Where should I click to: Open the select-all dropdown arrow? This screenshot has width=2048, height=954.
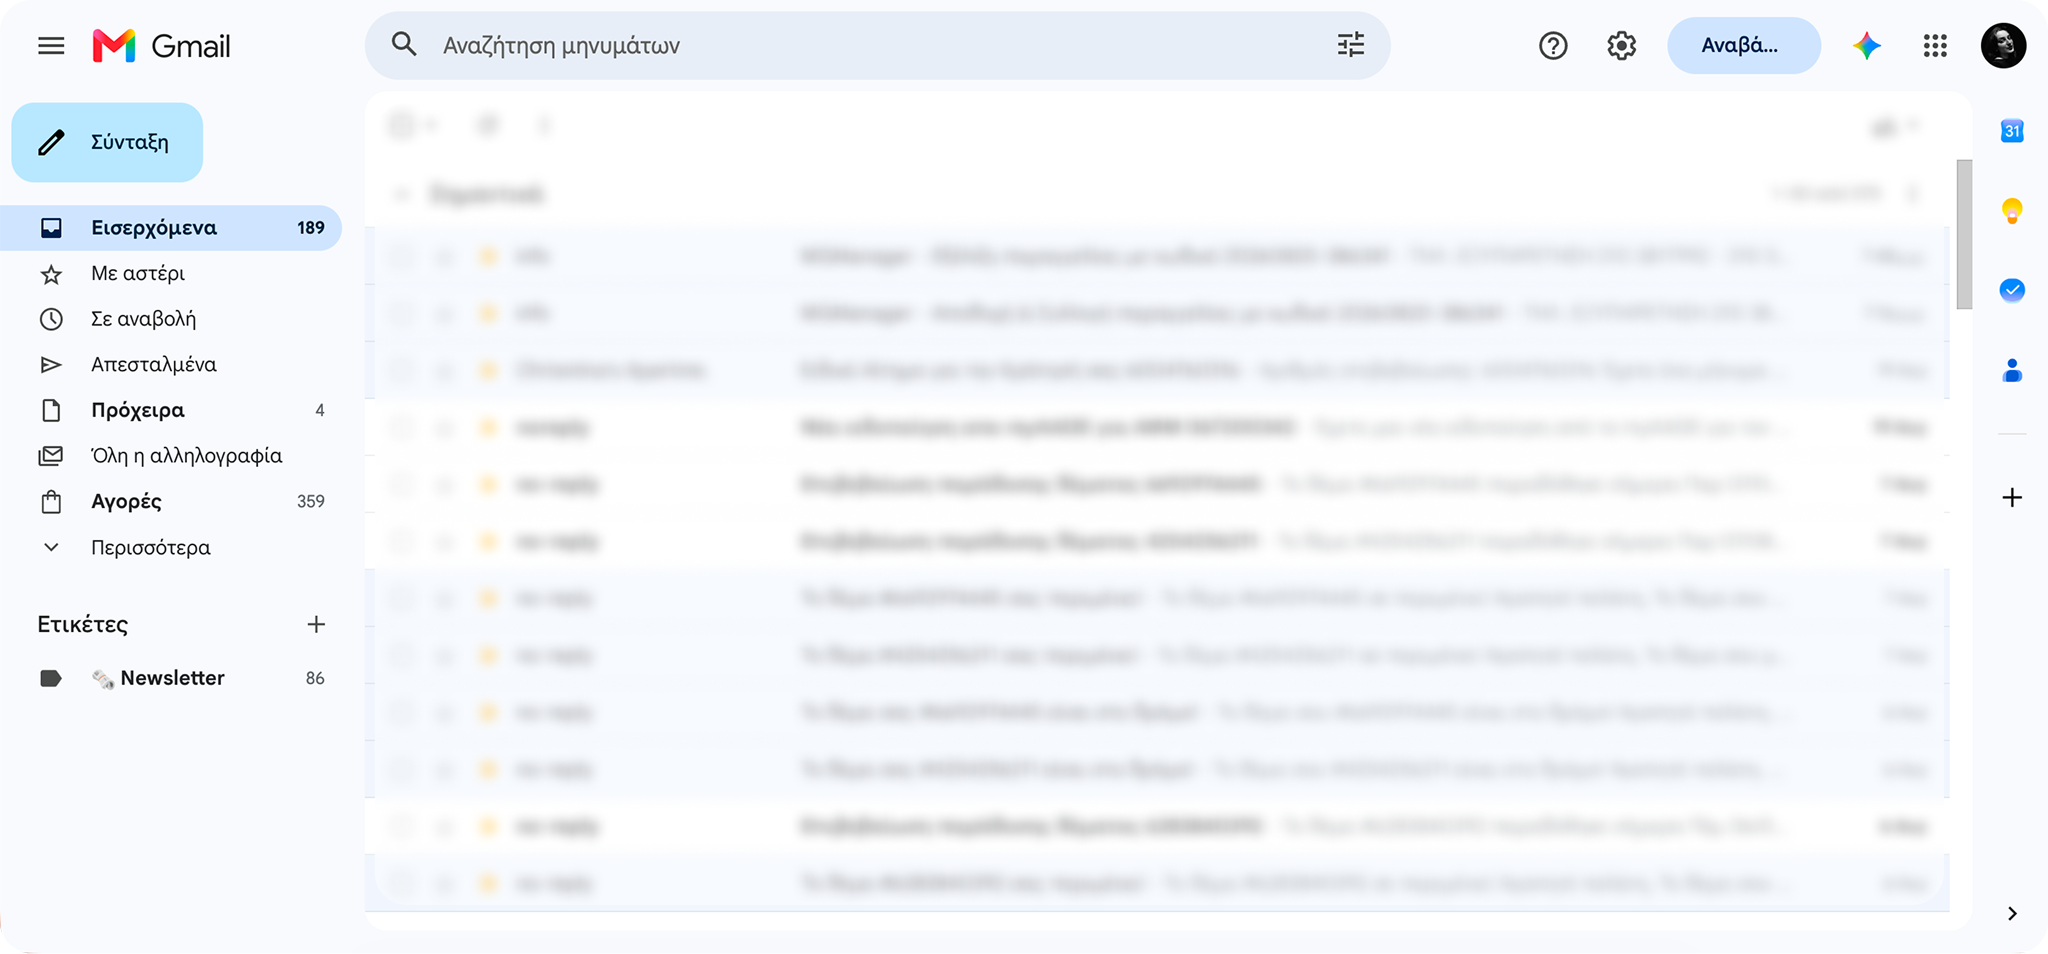pyautogui.click(x=431, y=126)
